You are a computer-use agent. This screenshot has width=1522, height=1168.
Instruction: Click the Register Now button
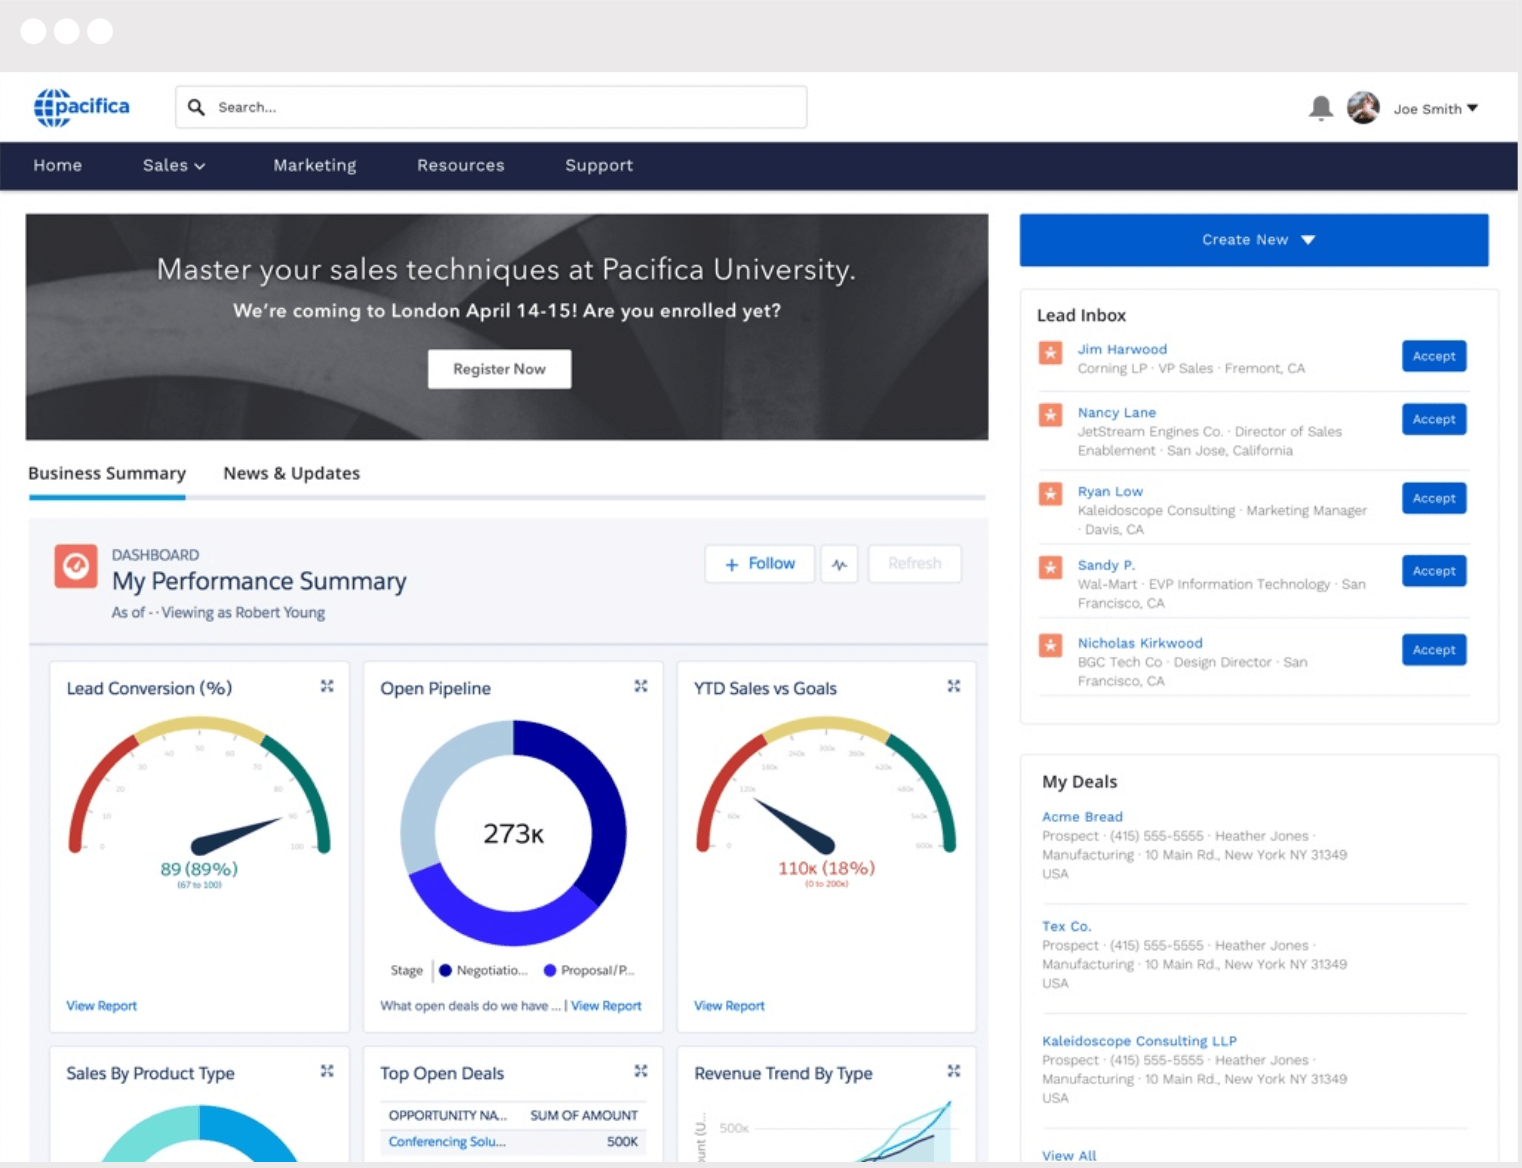coord(499,368)
